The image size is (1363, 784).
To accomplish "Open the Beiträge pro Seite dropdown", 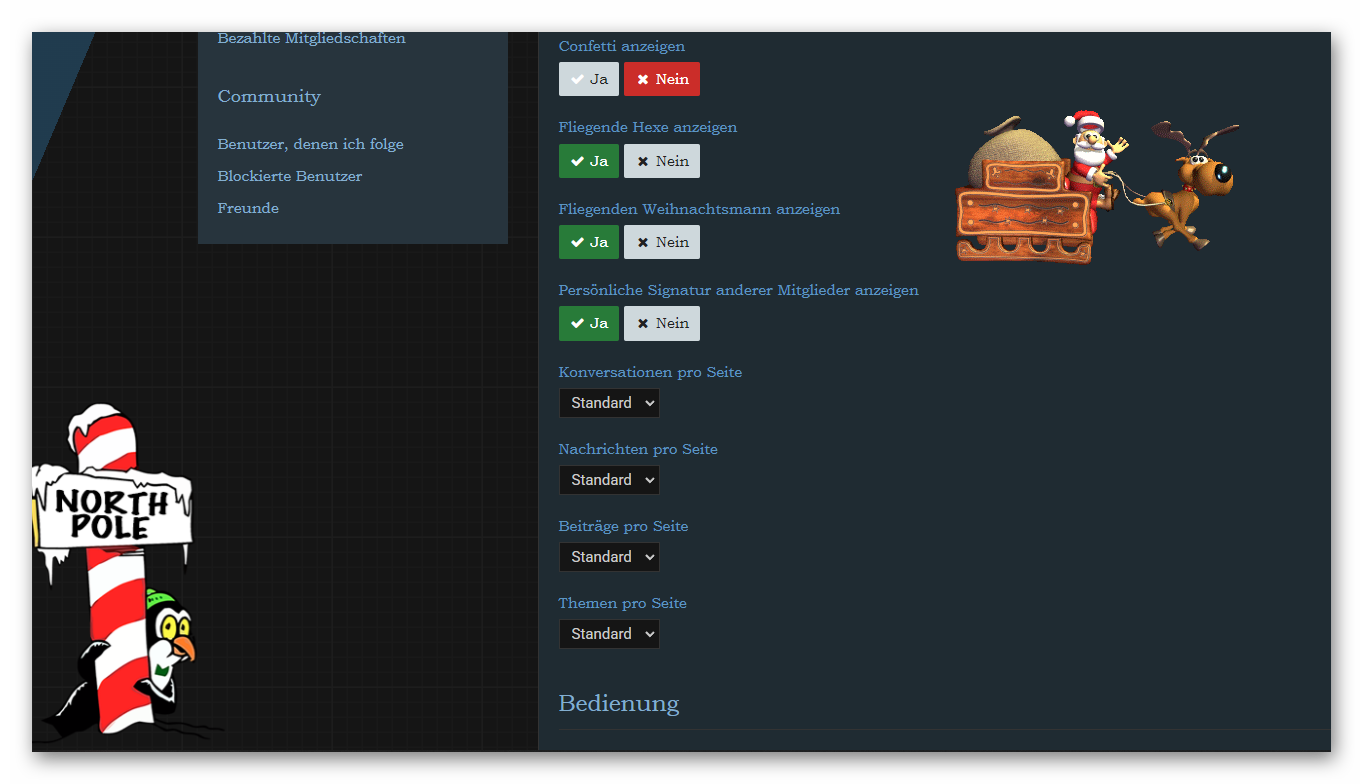I will [x=609, y=557].
